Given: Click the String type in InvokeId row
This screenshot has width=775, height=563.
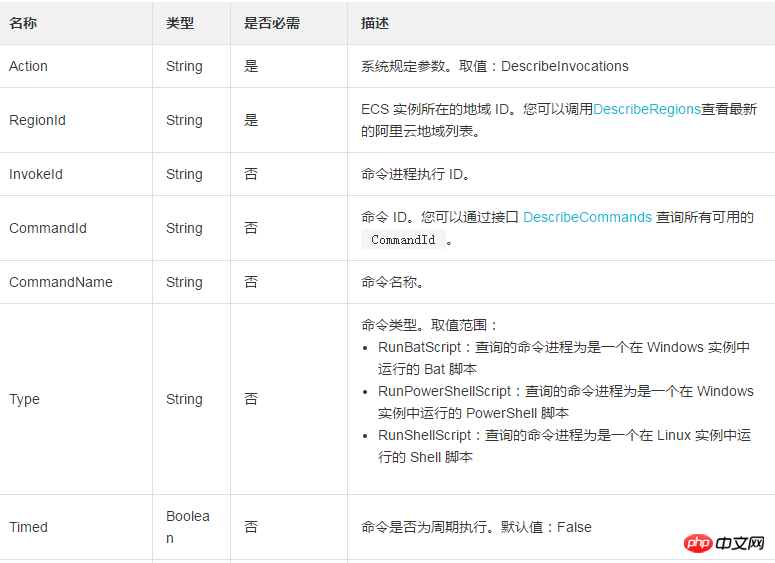Looking at the screenshot, I should coord(184,174).
